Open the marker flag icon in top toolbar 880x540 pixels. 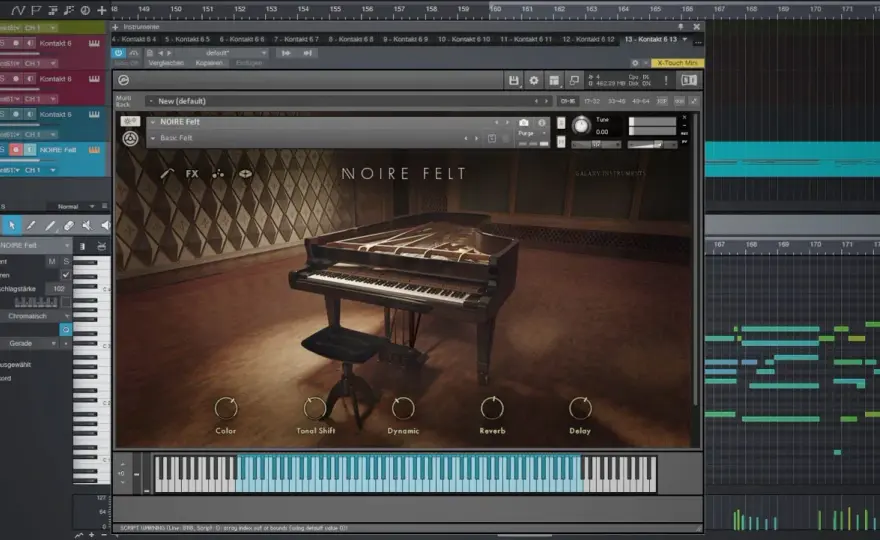36,10
